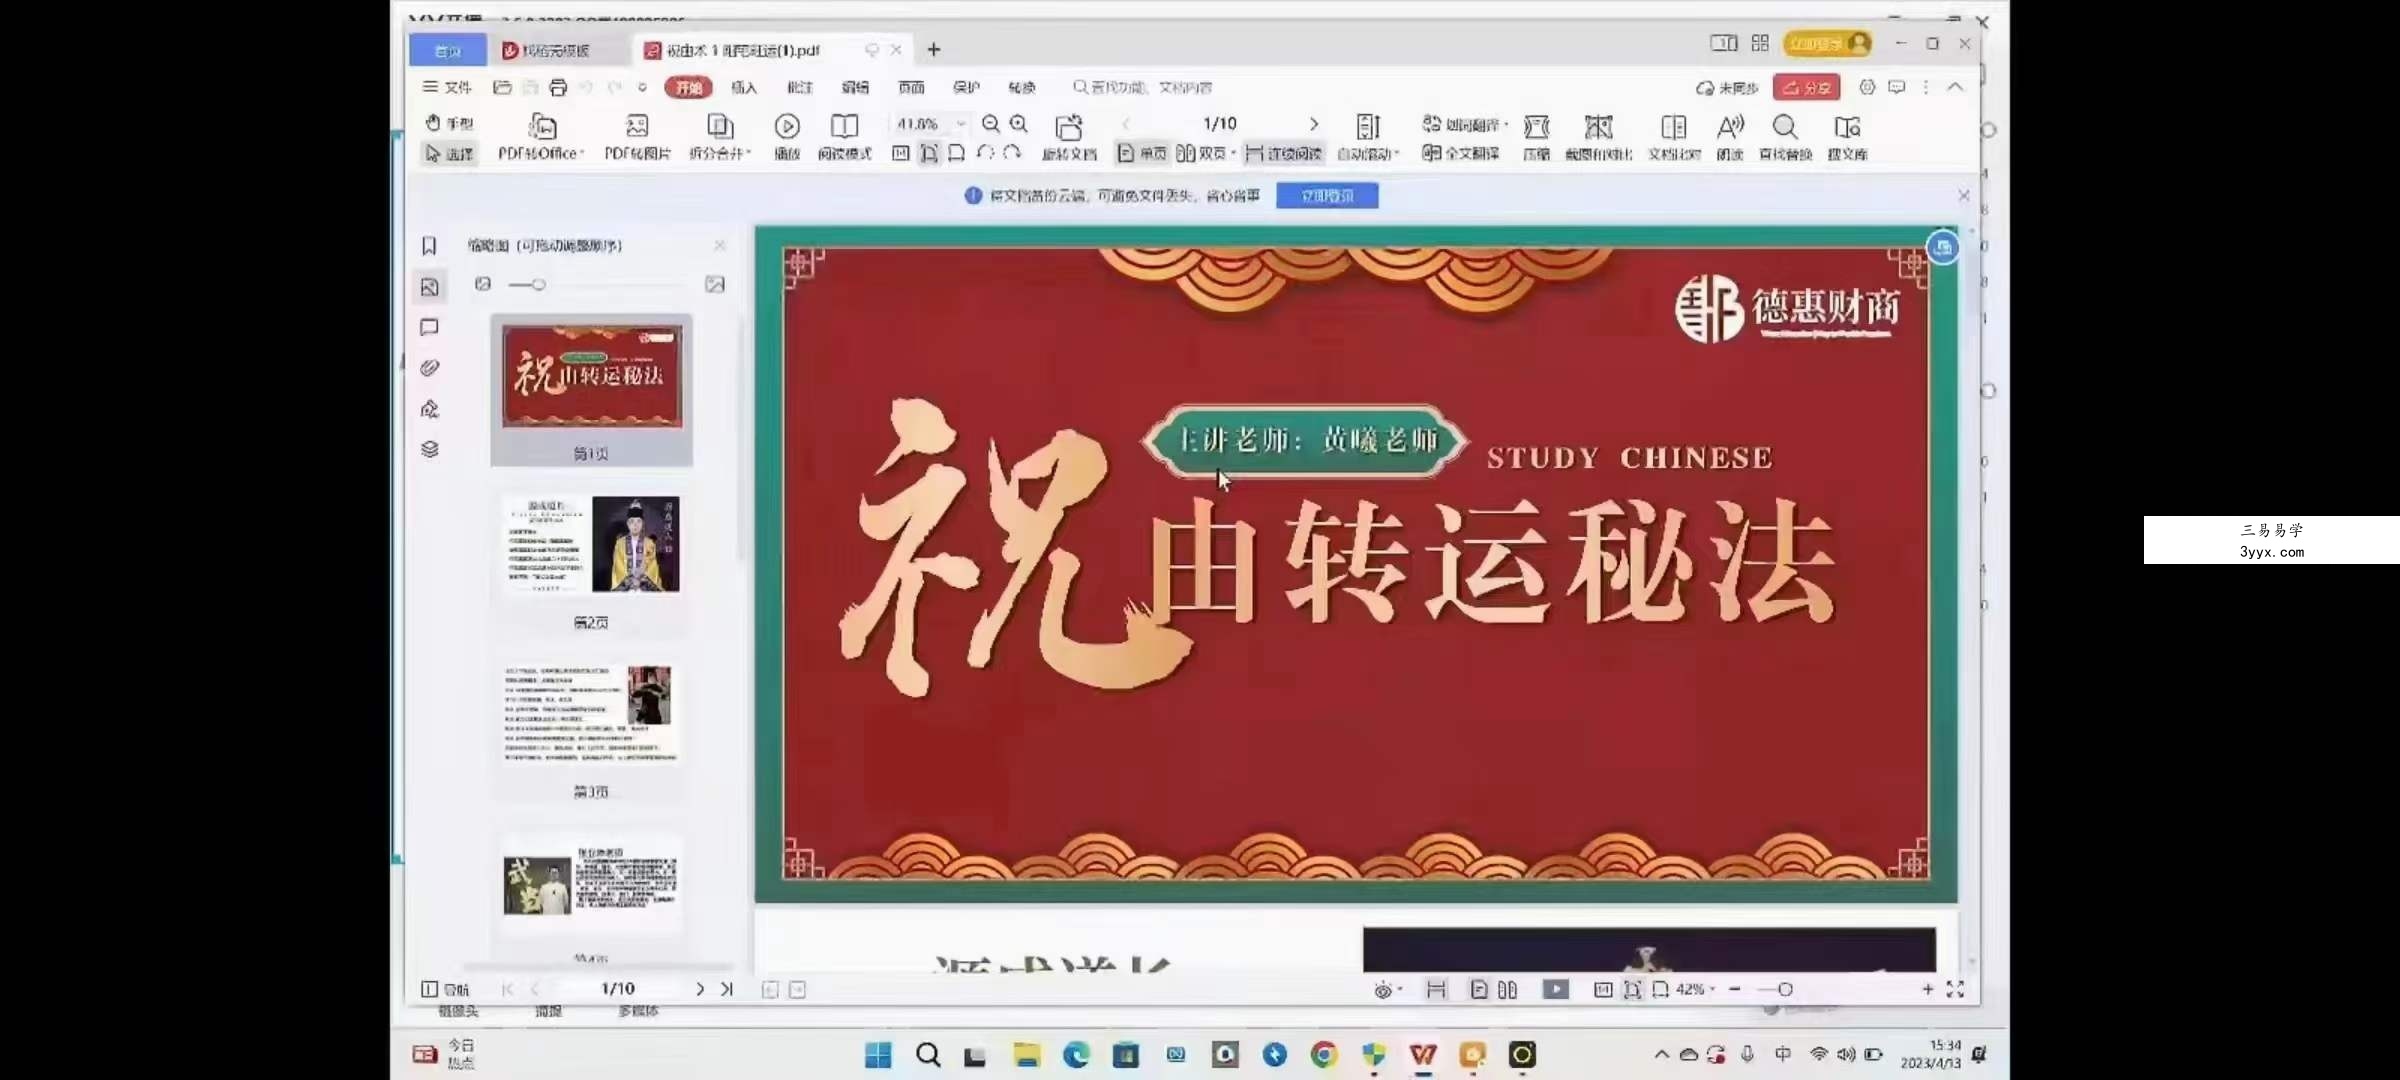Click the Print icon

[x=558, y=87]
